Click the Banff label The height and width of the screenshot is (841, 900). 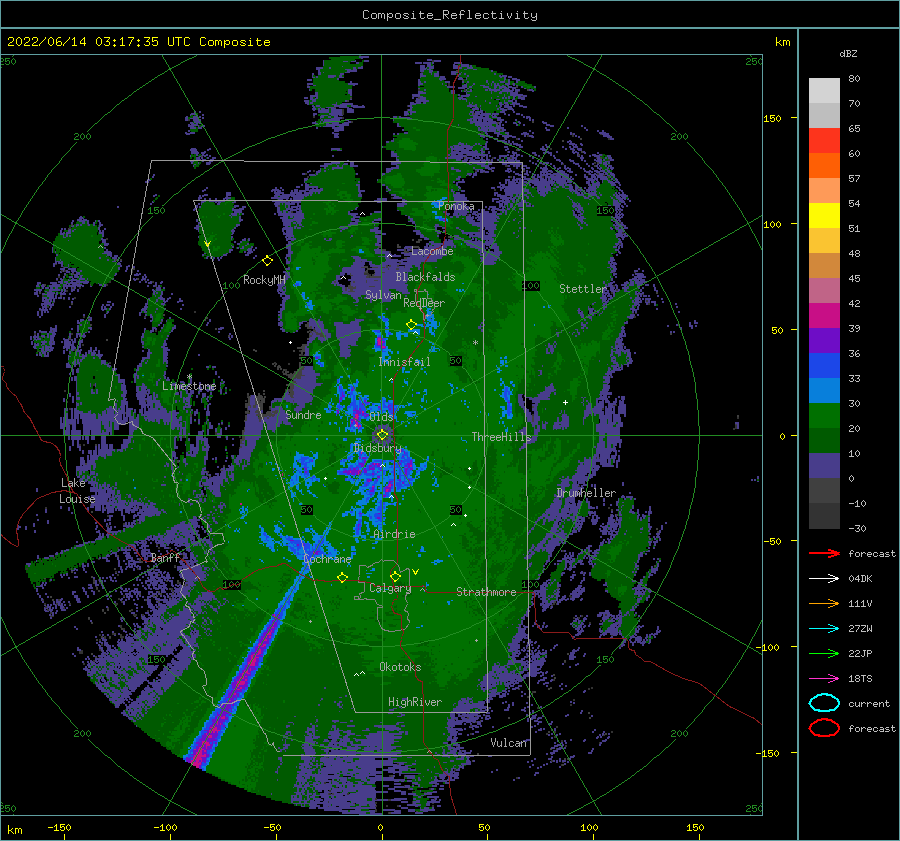165,557
